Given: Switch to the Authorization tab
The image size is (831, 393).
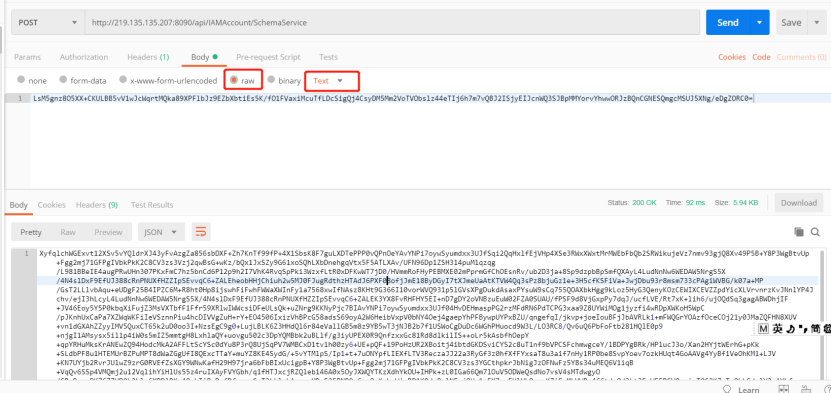Looking at the screenshot, I should point(84,57).
